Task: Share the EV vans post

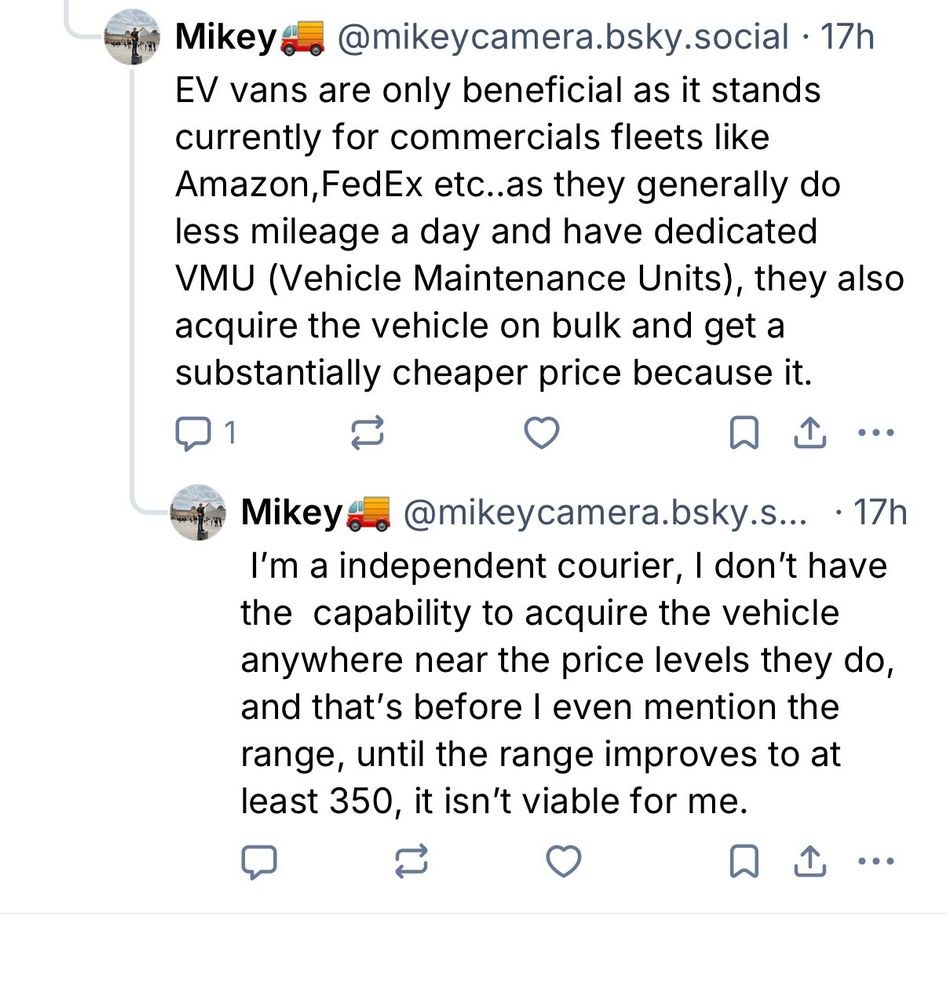Action: [x=809, y=433]
